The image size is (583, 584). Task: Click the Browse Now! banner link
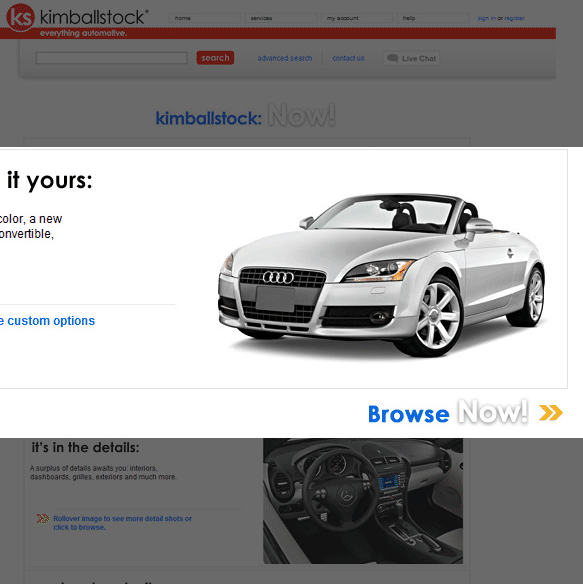click(x=465, y=413)
